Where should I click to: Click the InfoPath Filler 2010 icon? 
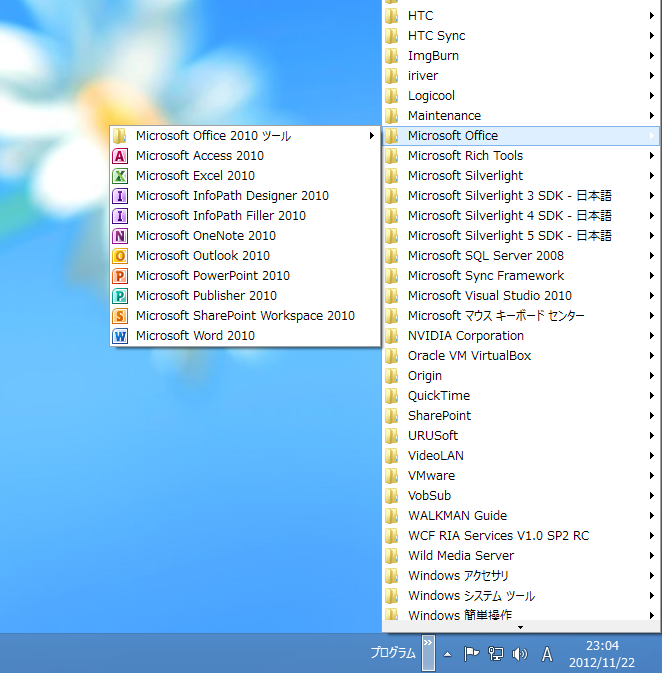pyautogui.click(x=120, y=216)
